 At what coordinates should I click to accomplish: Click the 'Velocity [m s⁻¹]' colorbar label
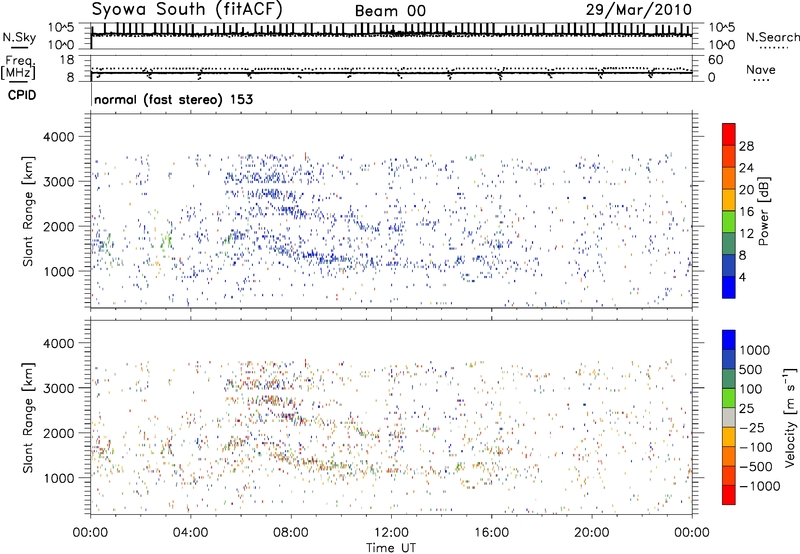[x=790, y=417]
